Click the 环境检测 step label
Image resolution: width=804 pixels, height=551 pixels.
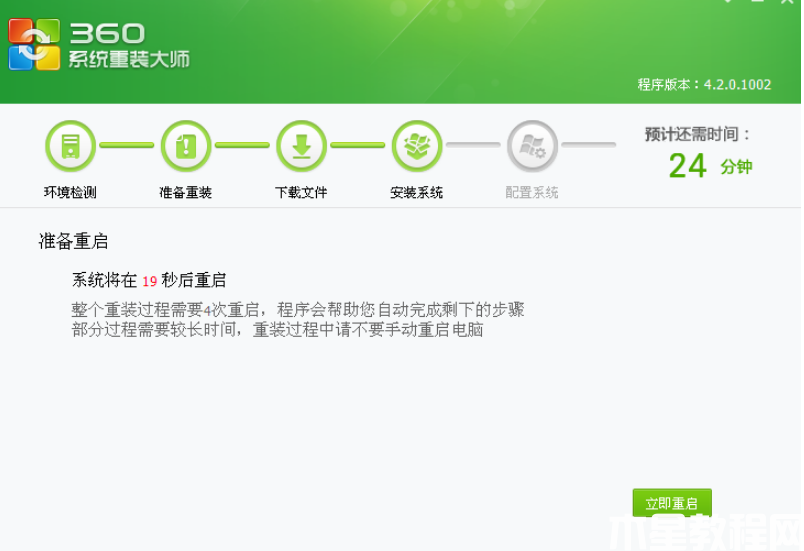(x=70, y=193)
